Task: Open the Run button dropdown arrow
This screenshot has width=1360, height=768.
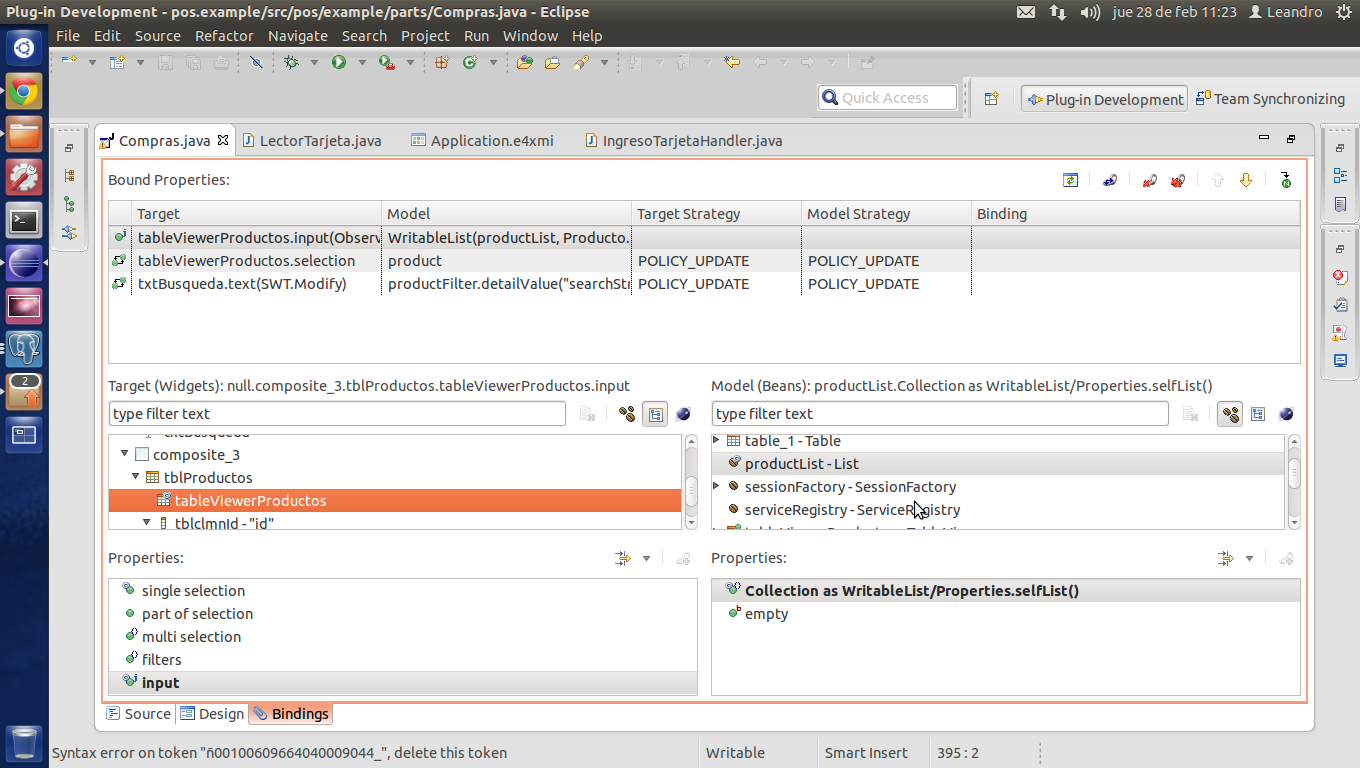Action: (x=362, y=62)
